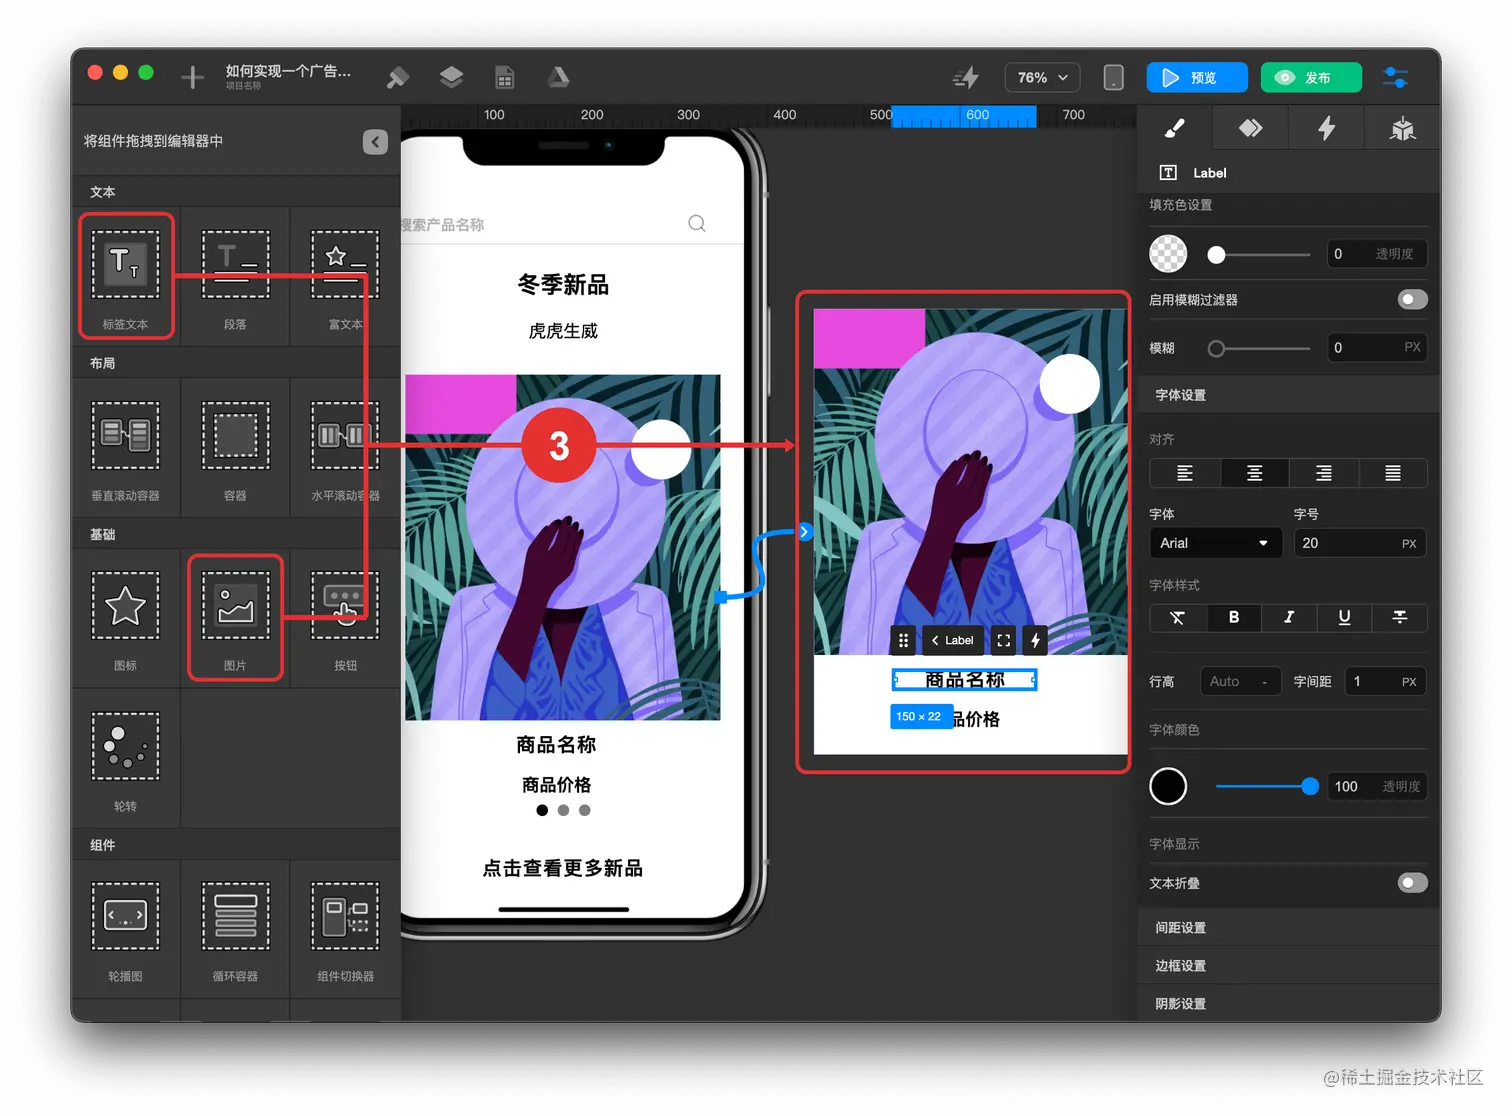The image size is (1512, 1116).
Task: Expand the 边框设置 section
Action: (x=1289, y=965)
